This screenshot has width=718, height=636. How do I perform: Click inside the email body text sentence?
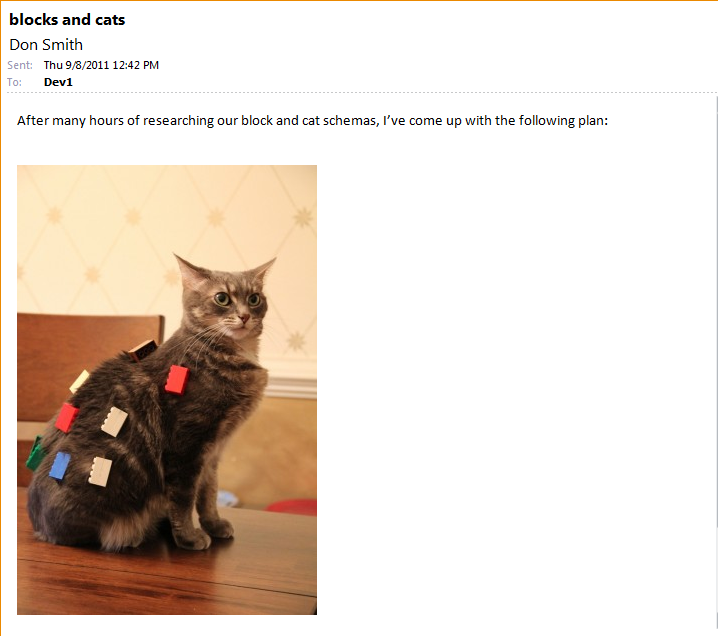click(312, 120)
